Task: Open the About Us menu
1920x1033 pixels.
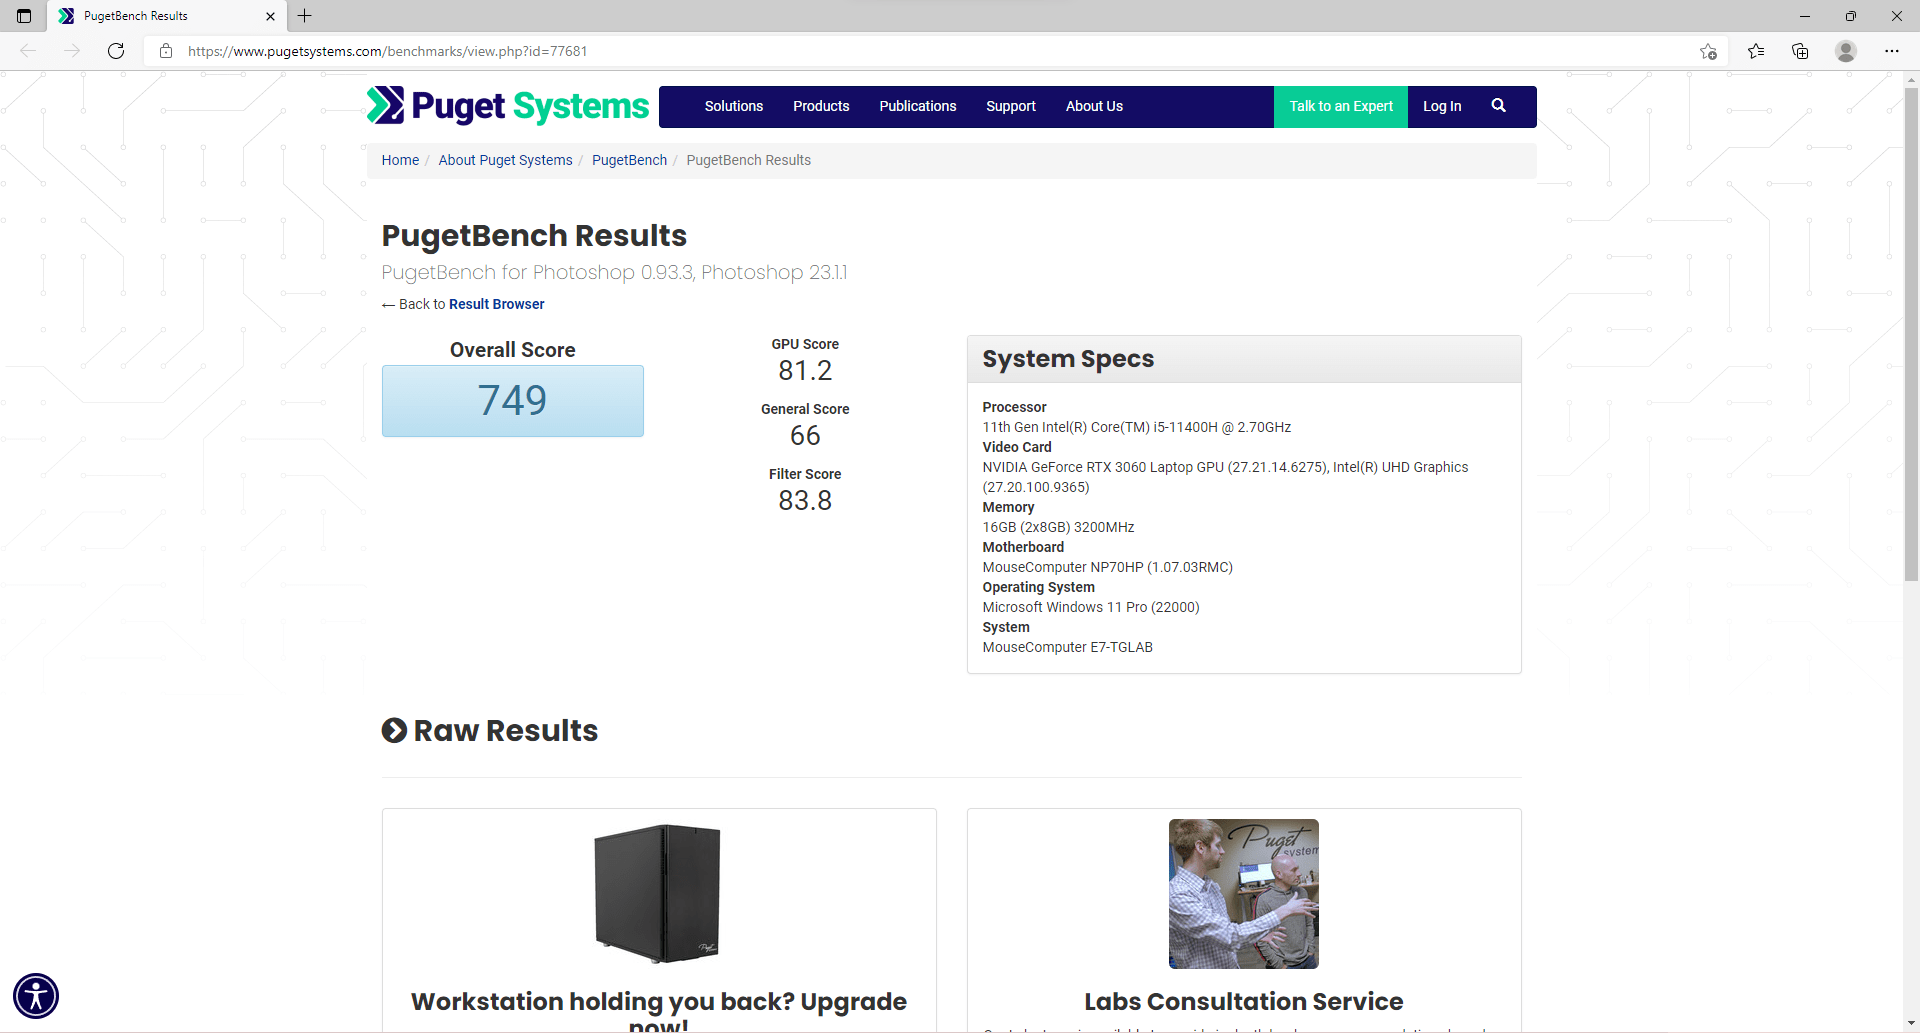Action: [x=1094, y=106]
